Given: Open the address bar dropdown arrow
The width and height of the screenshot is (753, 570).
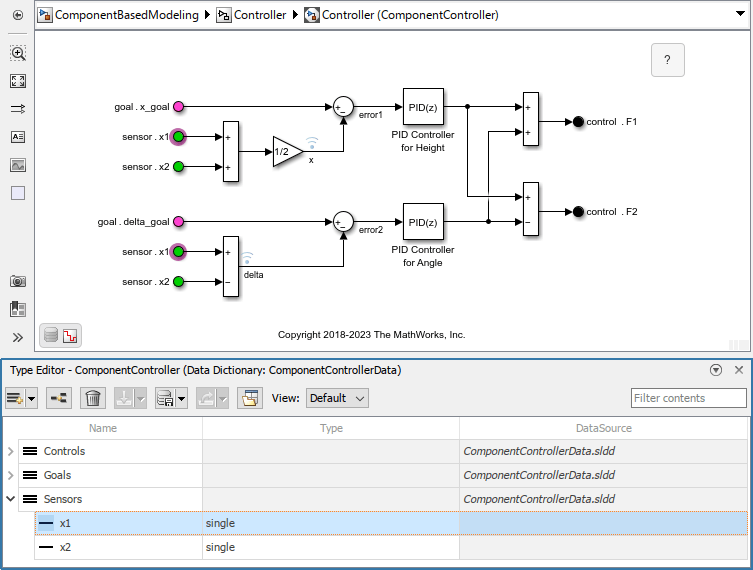Looking at the screenshot, I should click(740, 14).
